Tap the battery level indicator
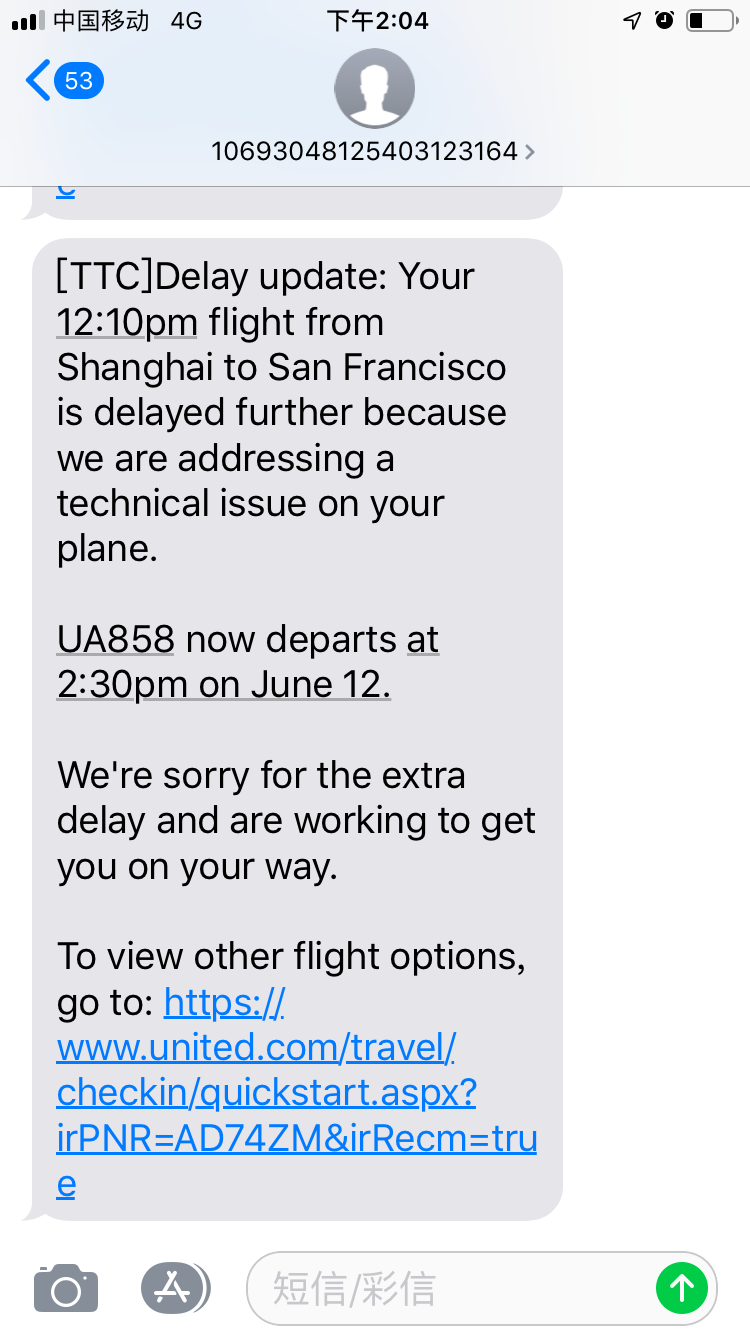Viewport: 750px width, 1334px height. coord(711,21)
